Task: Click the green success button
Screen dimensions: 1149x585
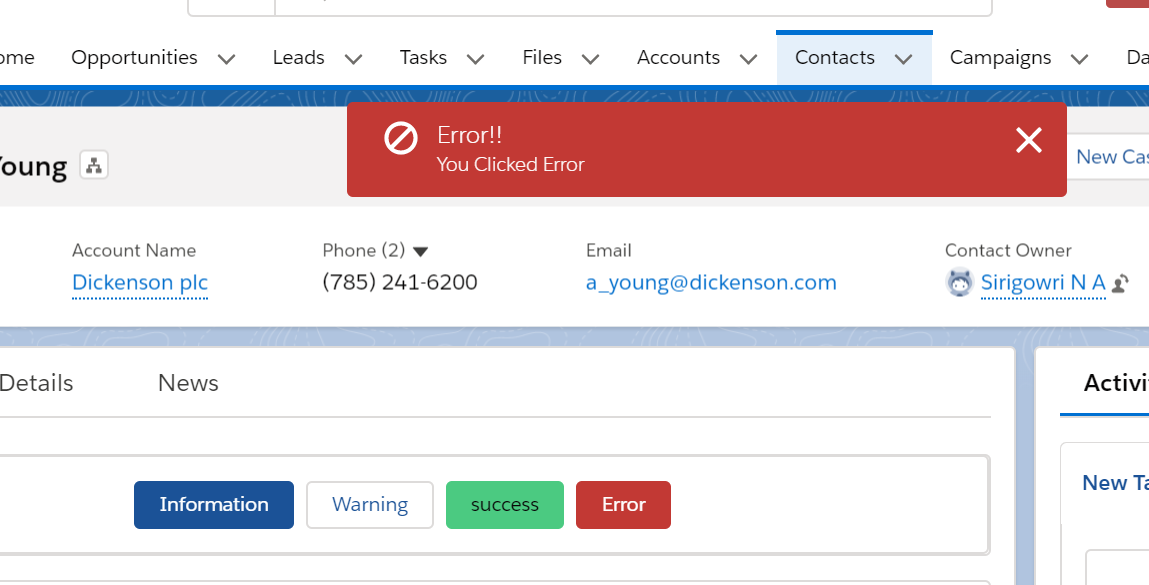Action: click(x=505, y=504)
